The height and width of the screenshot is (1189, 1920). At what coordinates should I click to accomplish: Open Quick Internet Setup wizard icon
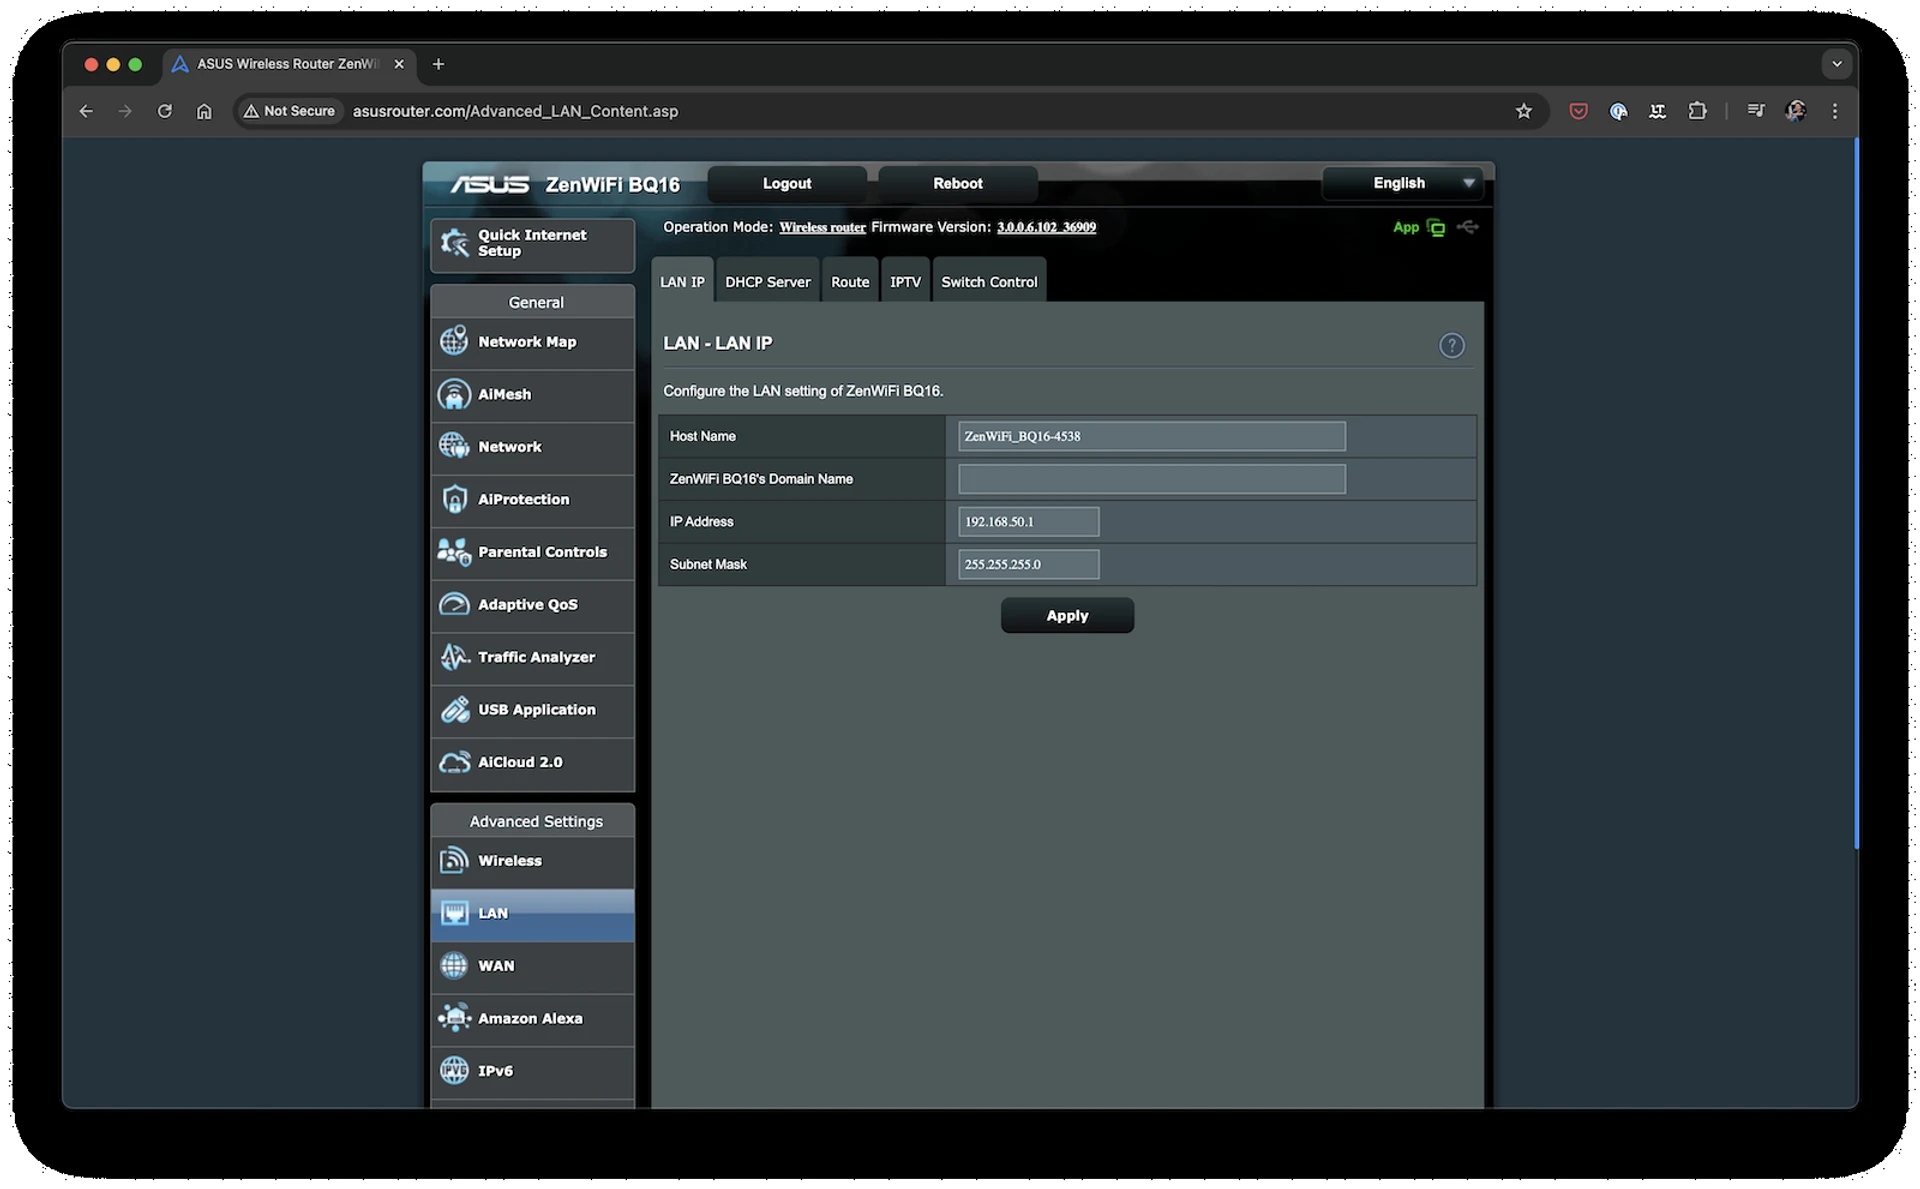click(455, 242)
